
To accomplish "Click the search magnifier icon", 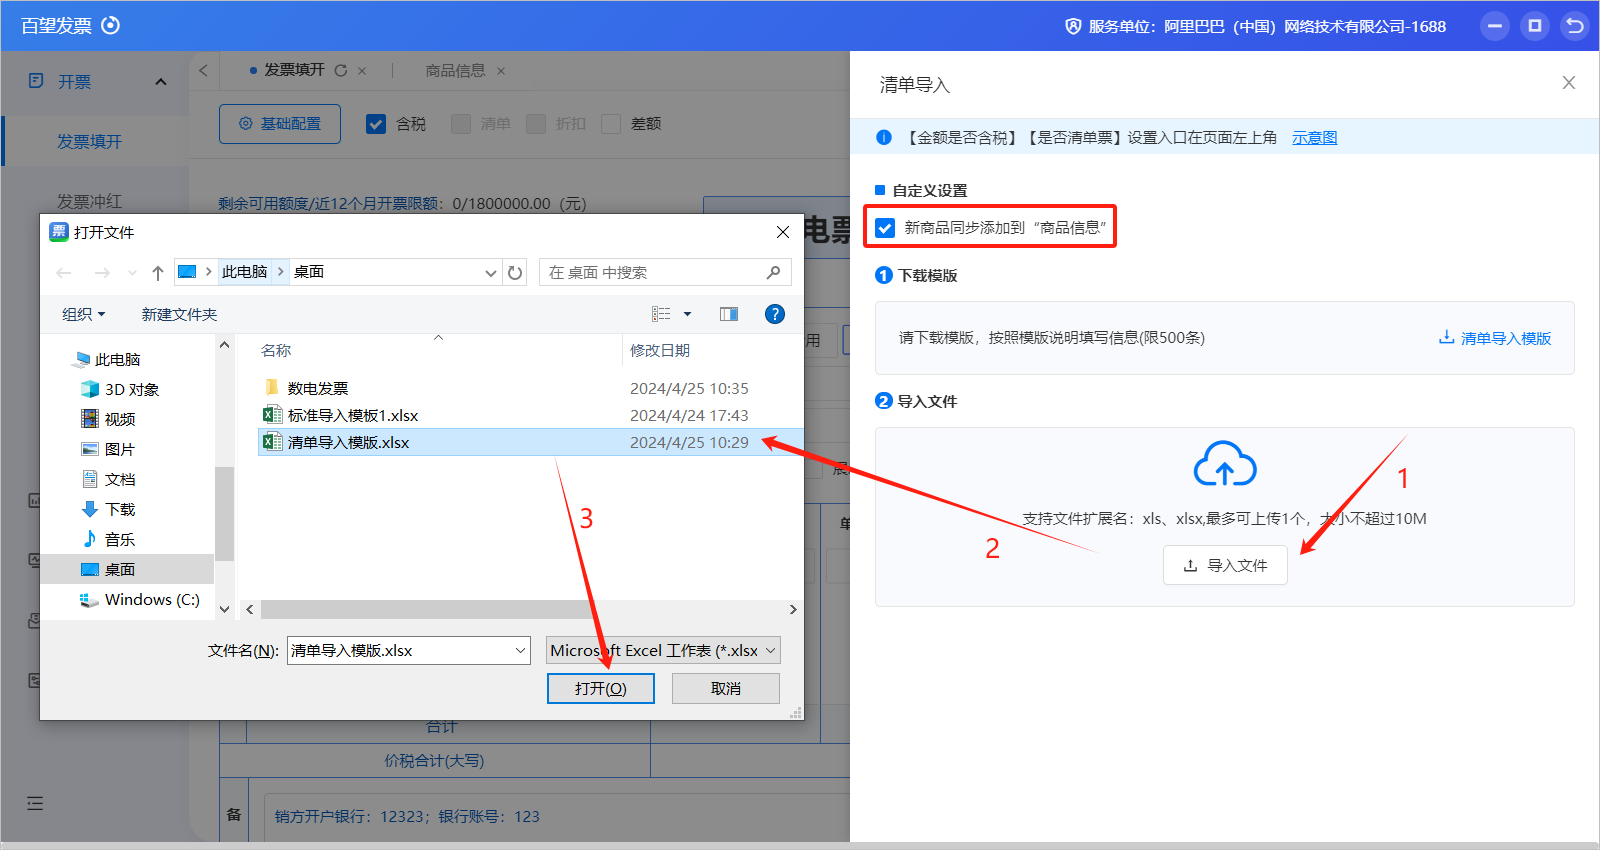I will (773, 272).
